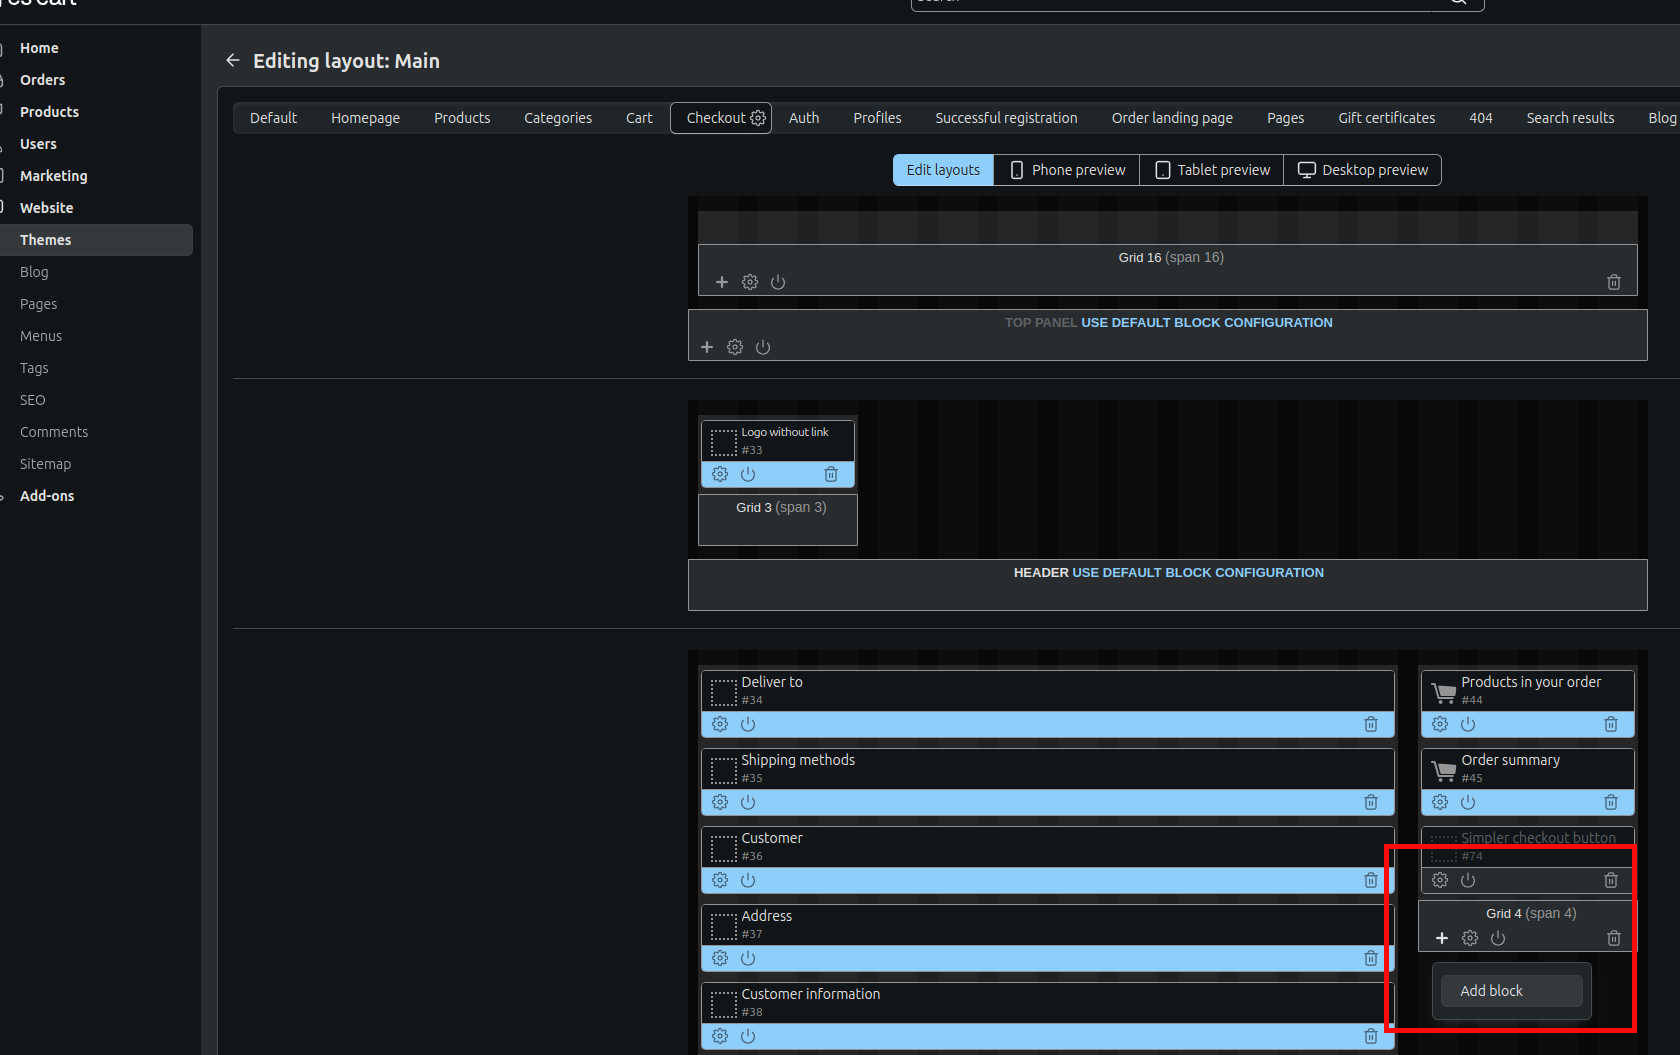
Task: Delete Products in your order block
Action: point(1611,724)
